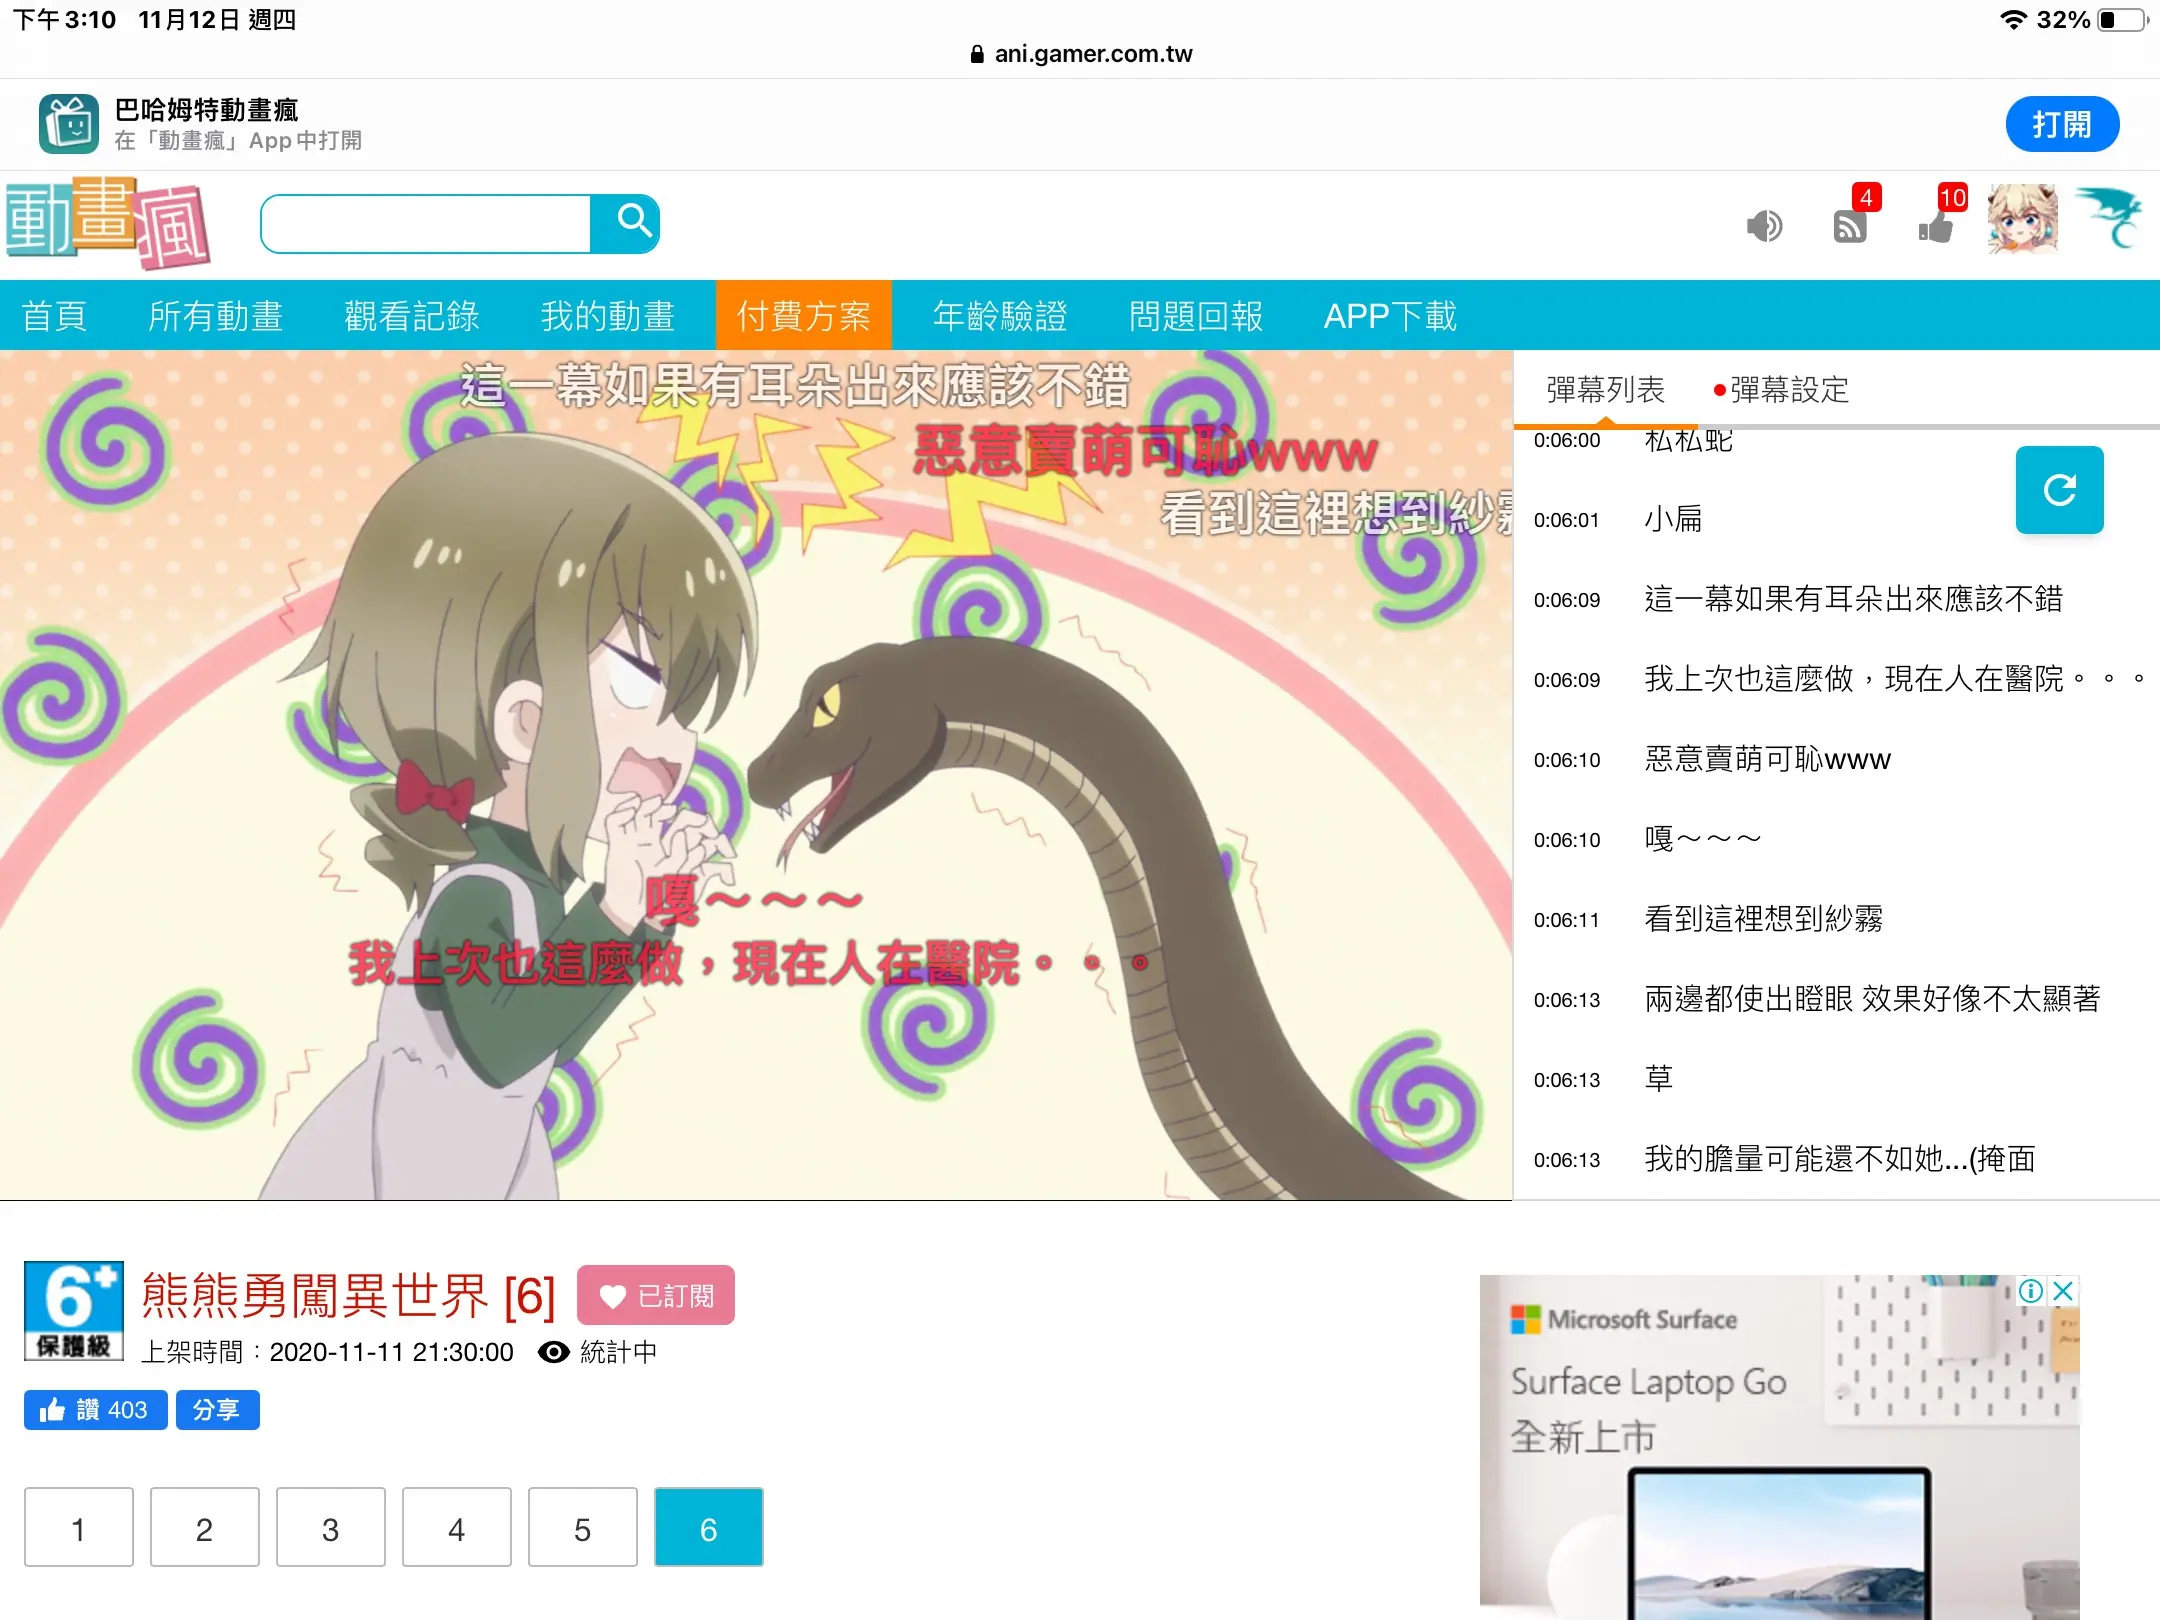Refresh the danmaku list
Image resolution: width=2160 pixels, height=1620 pixels.
(x=2059, y=490)
